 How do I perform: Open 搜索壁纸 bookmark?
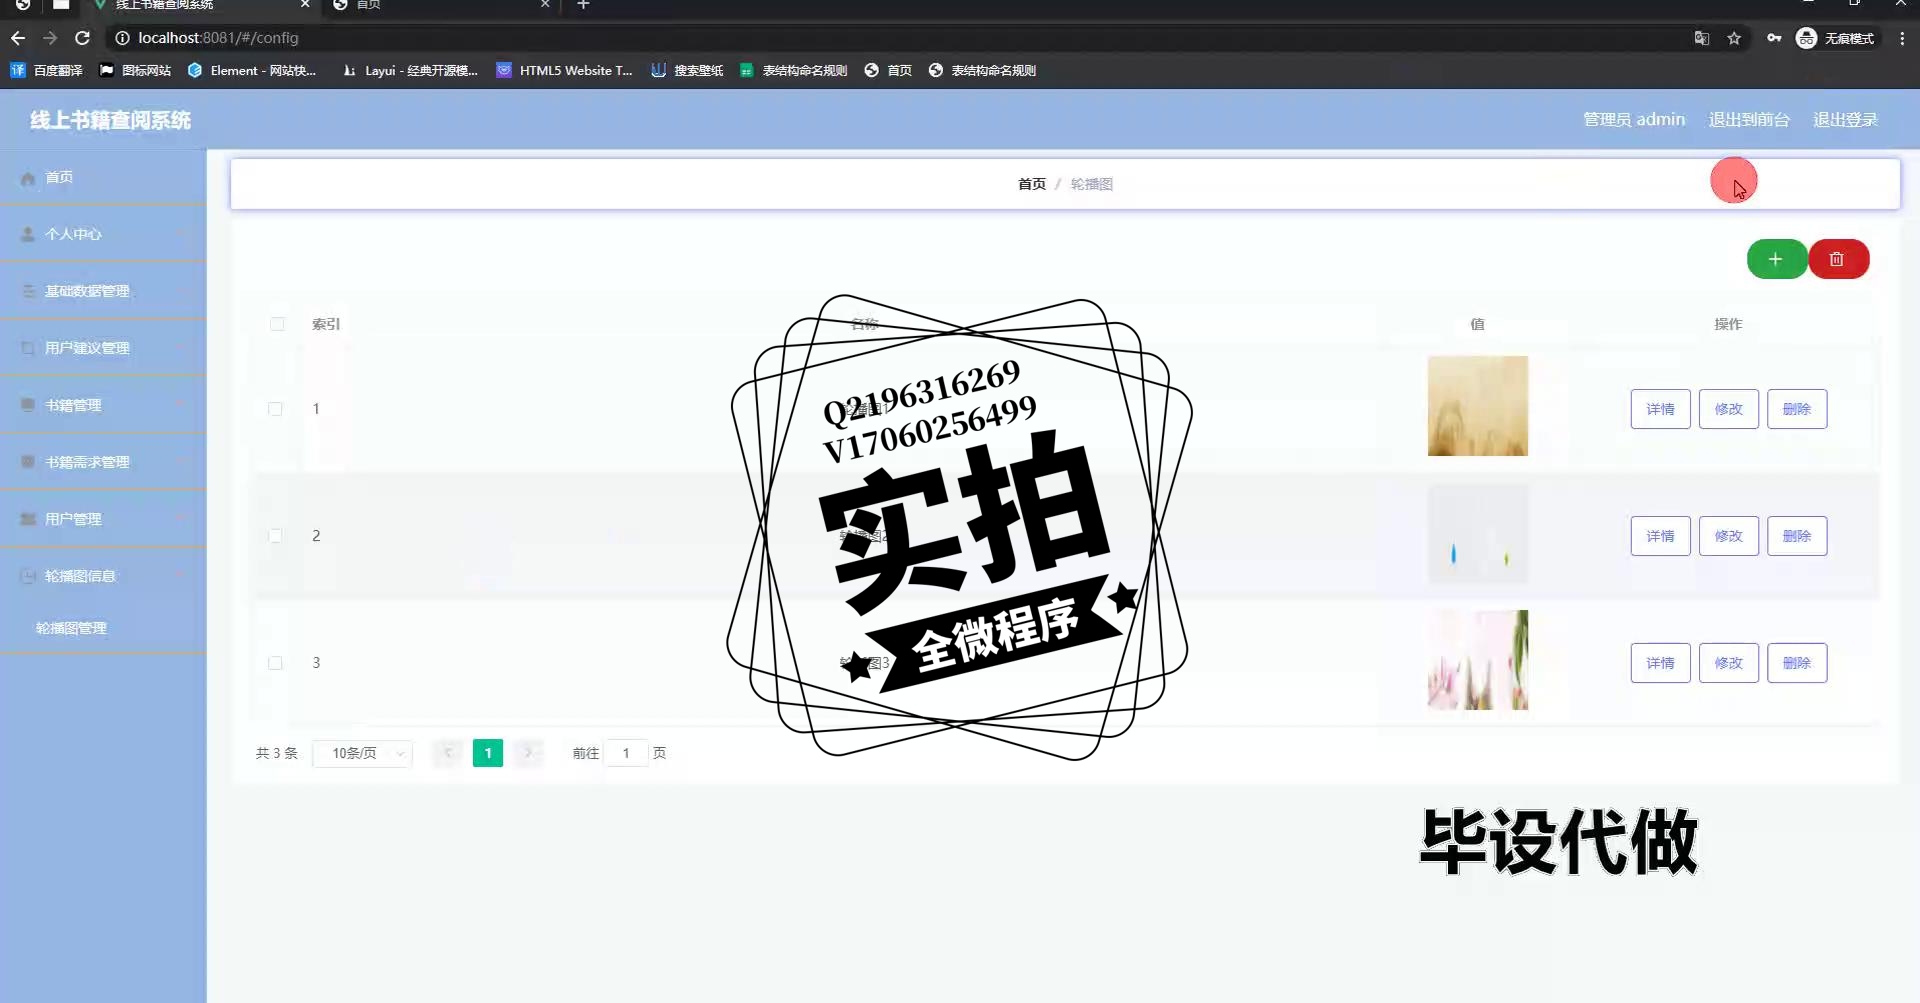pos(687,70)
